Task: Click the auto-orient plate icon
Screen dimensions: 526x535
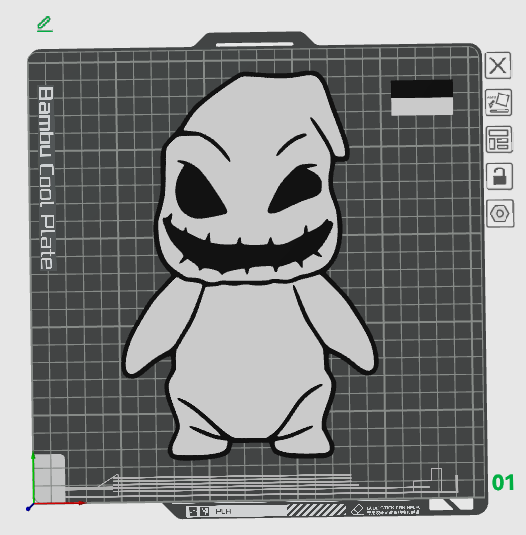Action: point(498,102)
